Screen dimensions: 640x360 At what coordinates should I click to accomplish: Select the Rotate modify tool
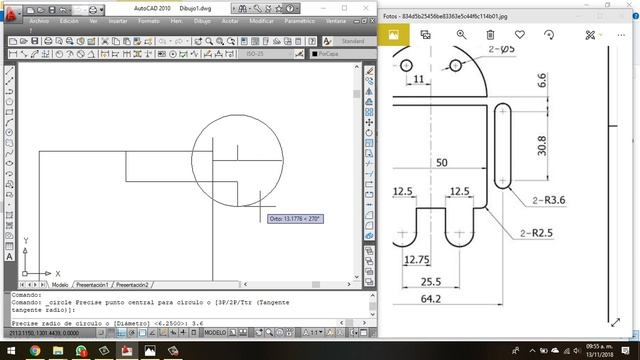click(369, 133)
